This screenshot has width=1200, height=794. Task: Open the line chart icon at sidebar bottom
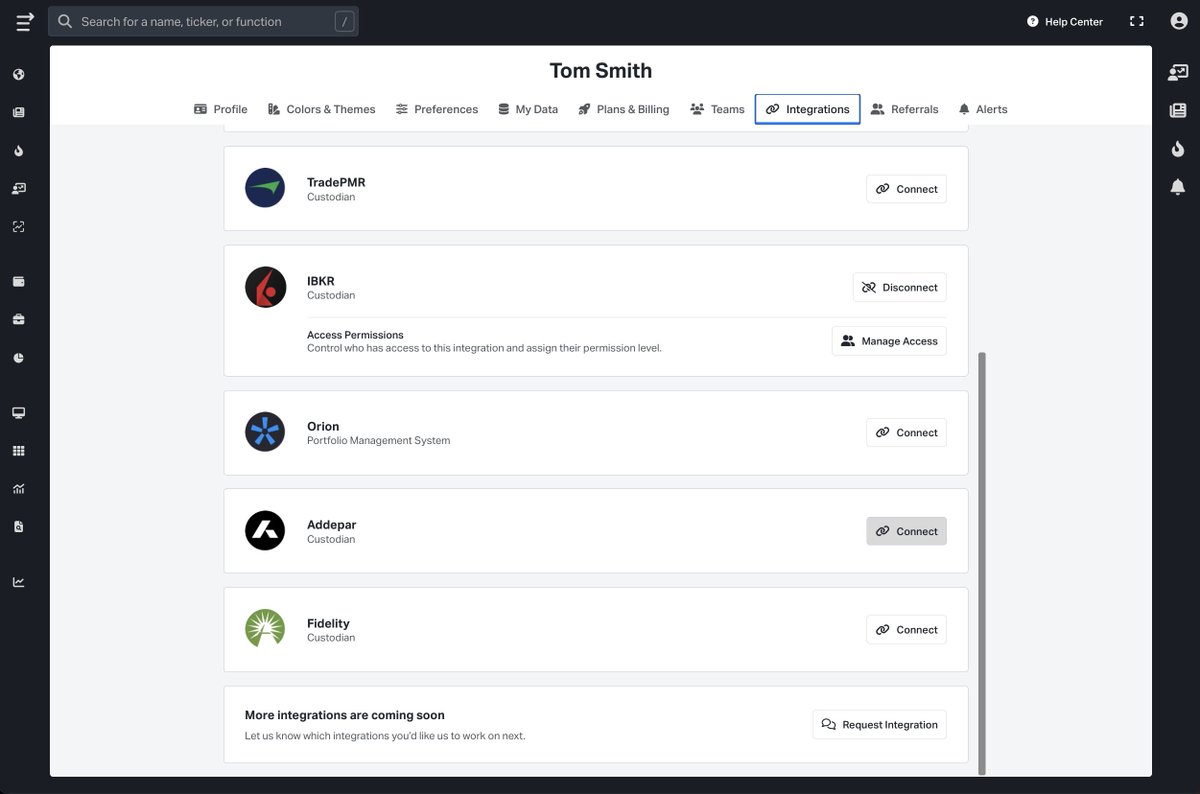(x=17, y=581)
